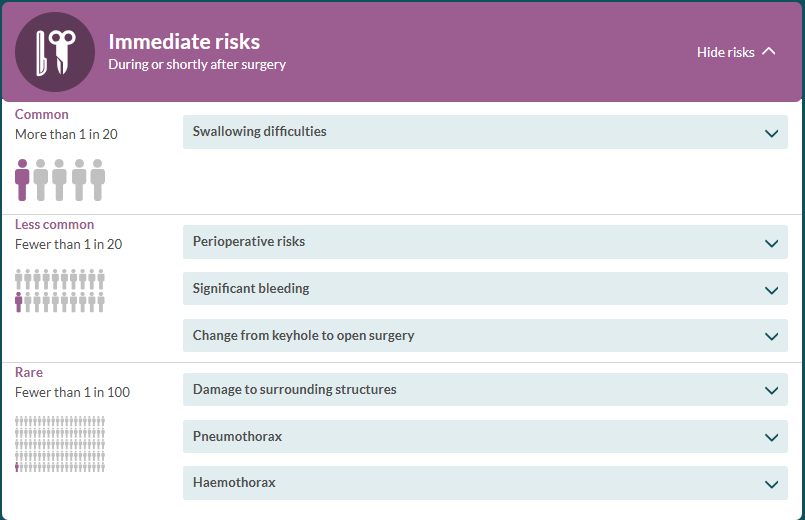This screenshot has height=520, width=805.
Task: Expand the Perioperative risks row
Action: click(x=485, y=242)
